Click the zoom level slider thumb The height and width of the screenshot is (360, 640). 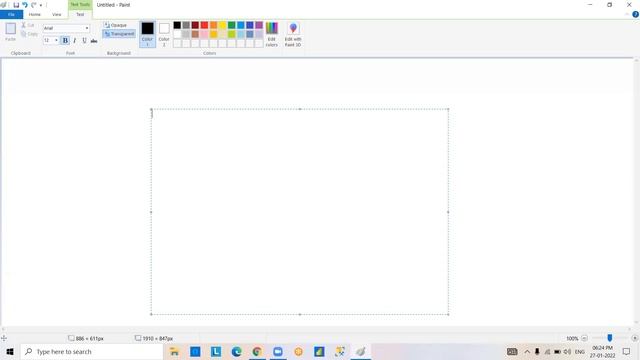610,338
